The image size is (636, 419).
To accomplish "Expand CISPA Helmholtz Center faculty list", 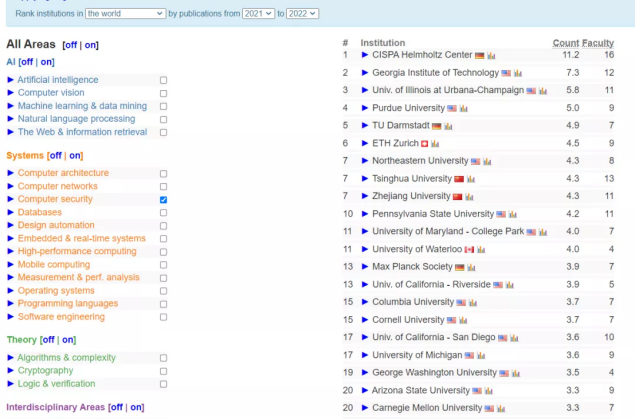I will [365, 55].
